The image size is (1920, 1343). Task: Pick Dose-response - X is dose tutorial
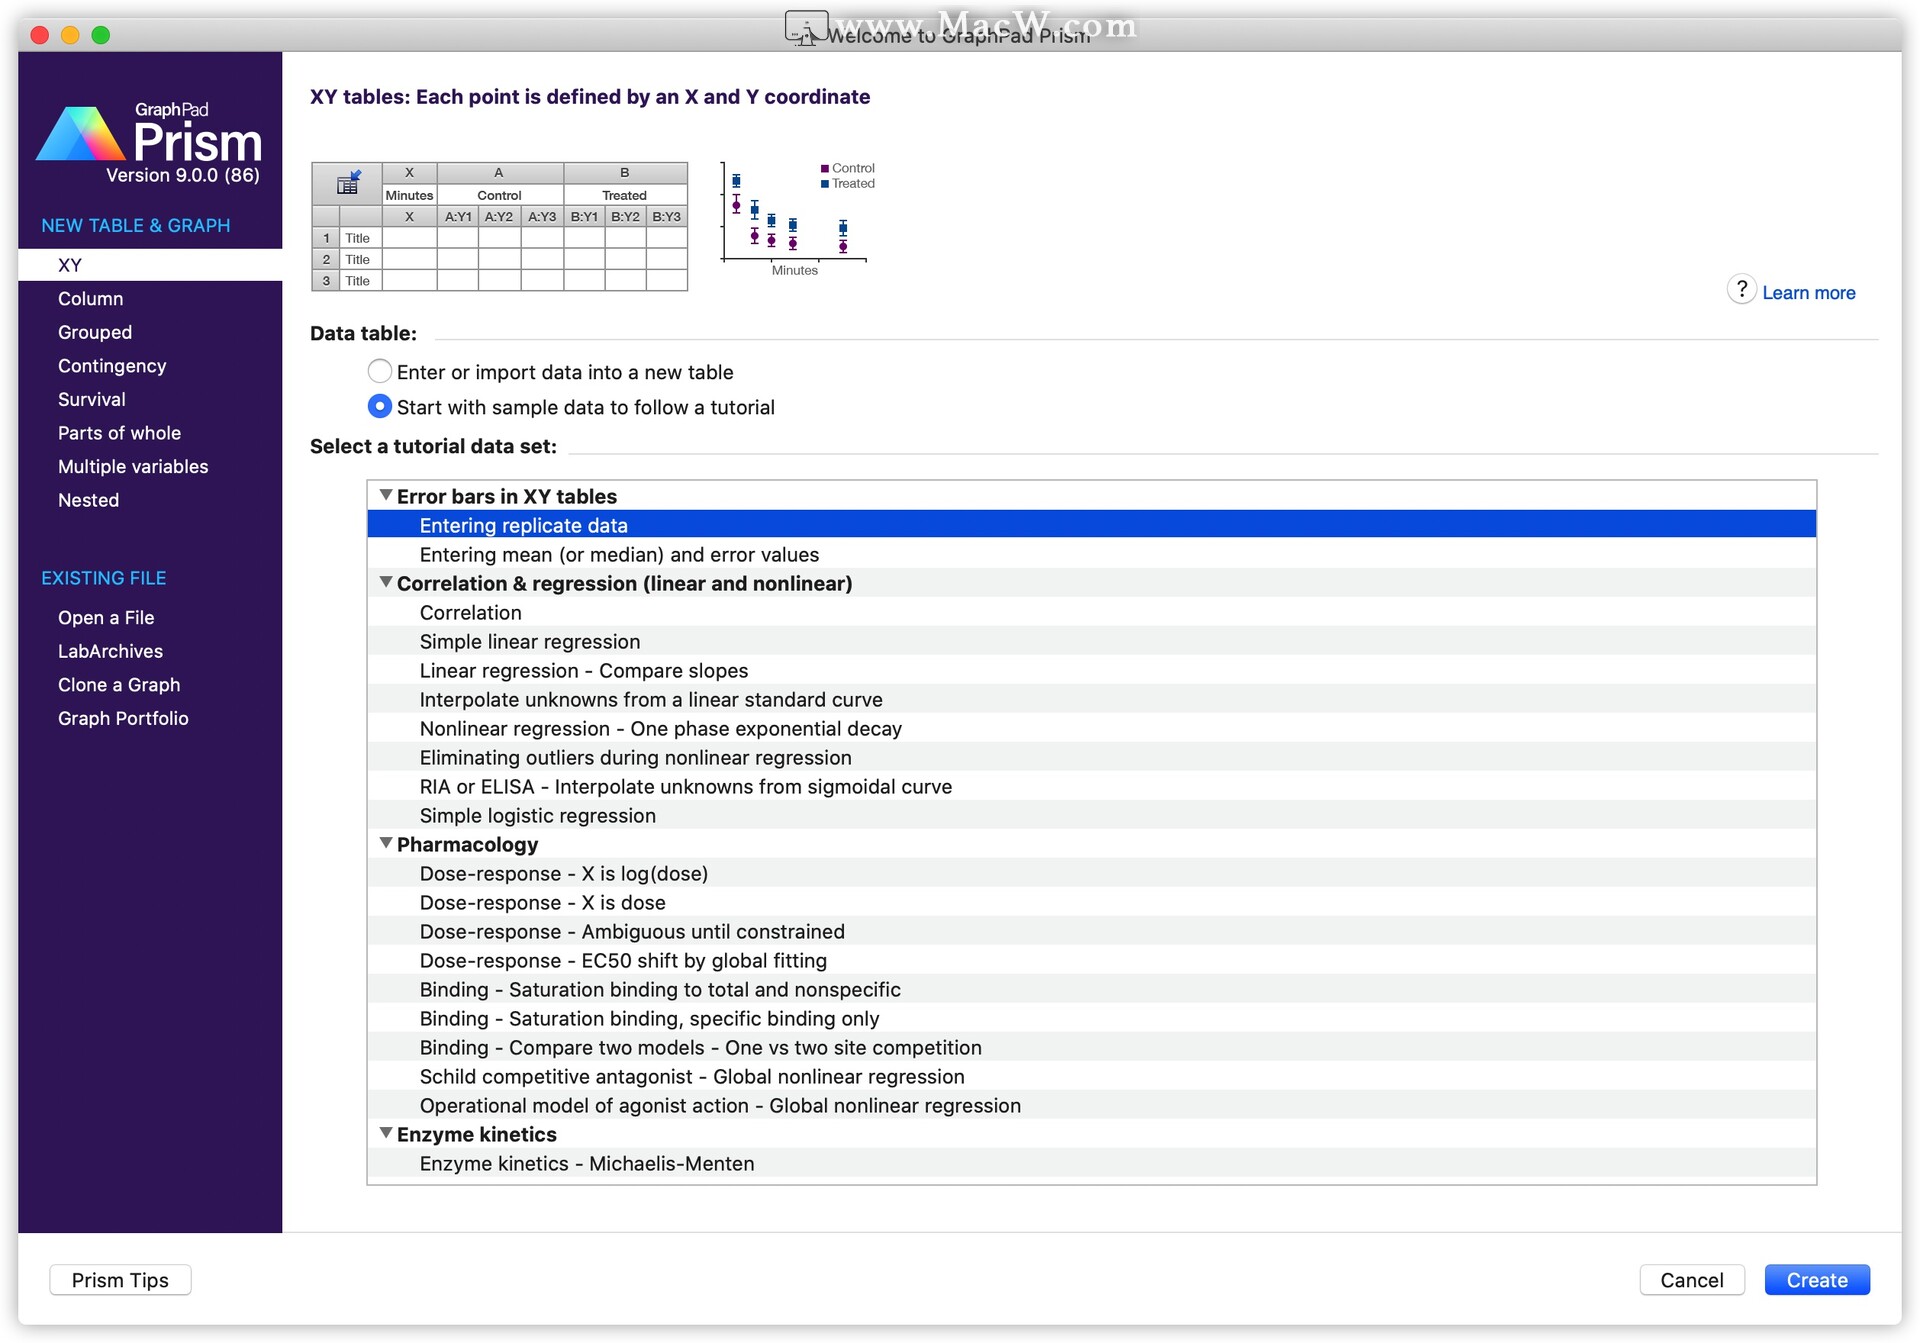click(542, 903)
